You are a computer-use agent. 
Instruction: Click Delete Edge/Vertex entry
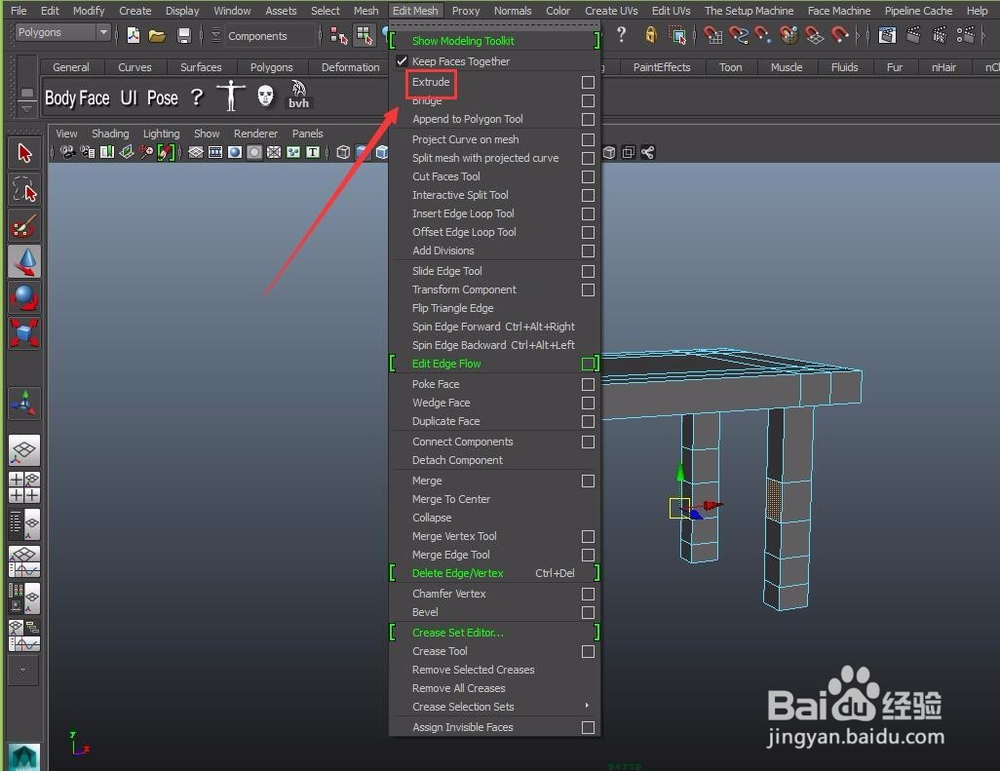457,573
